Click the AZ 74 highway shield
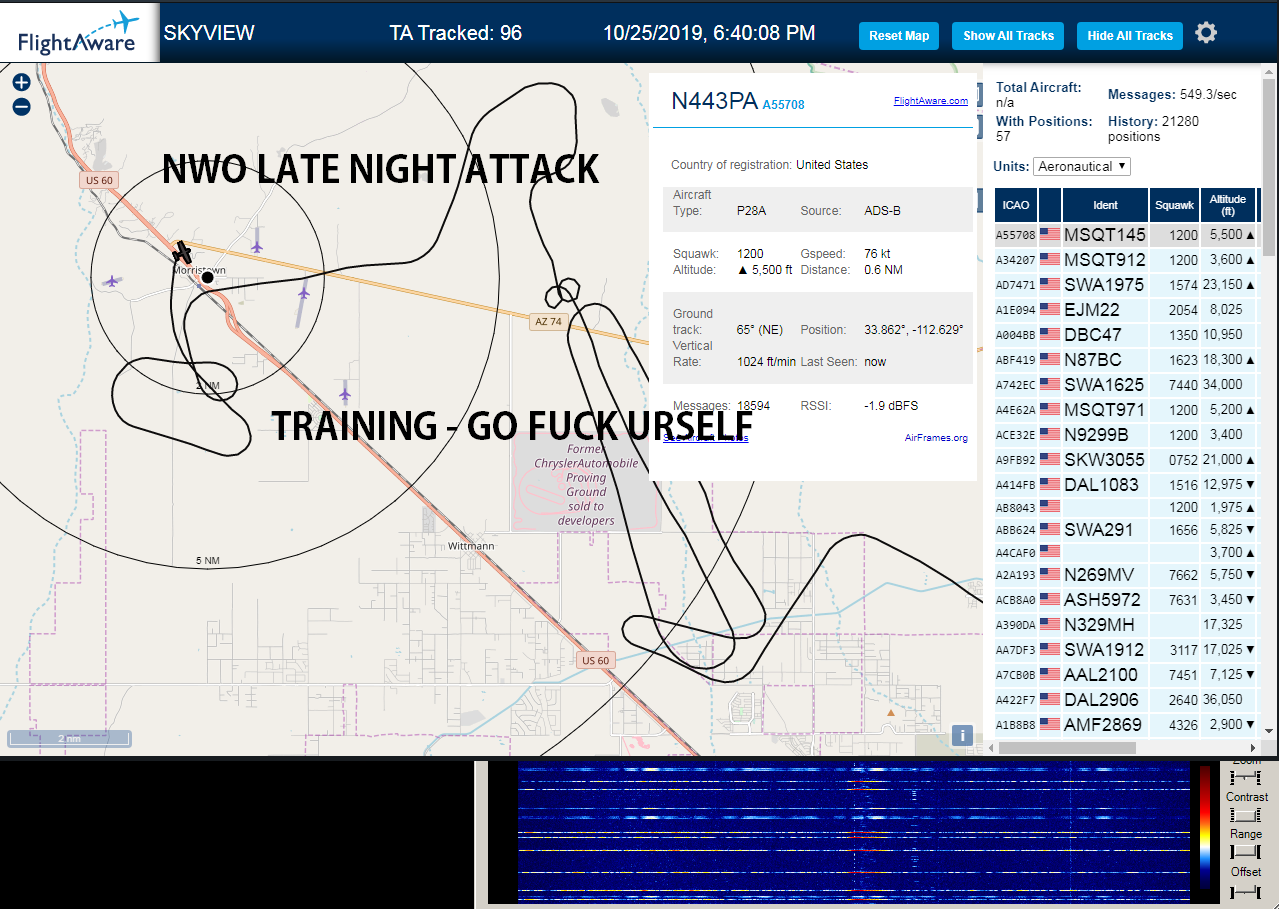The height and width of the screenshot is (909, 1279). point(548,321)
